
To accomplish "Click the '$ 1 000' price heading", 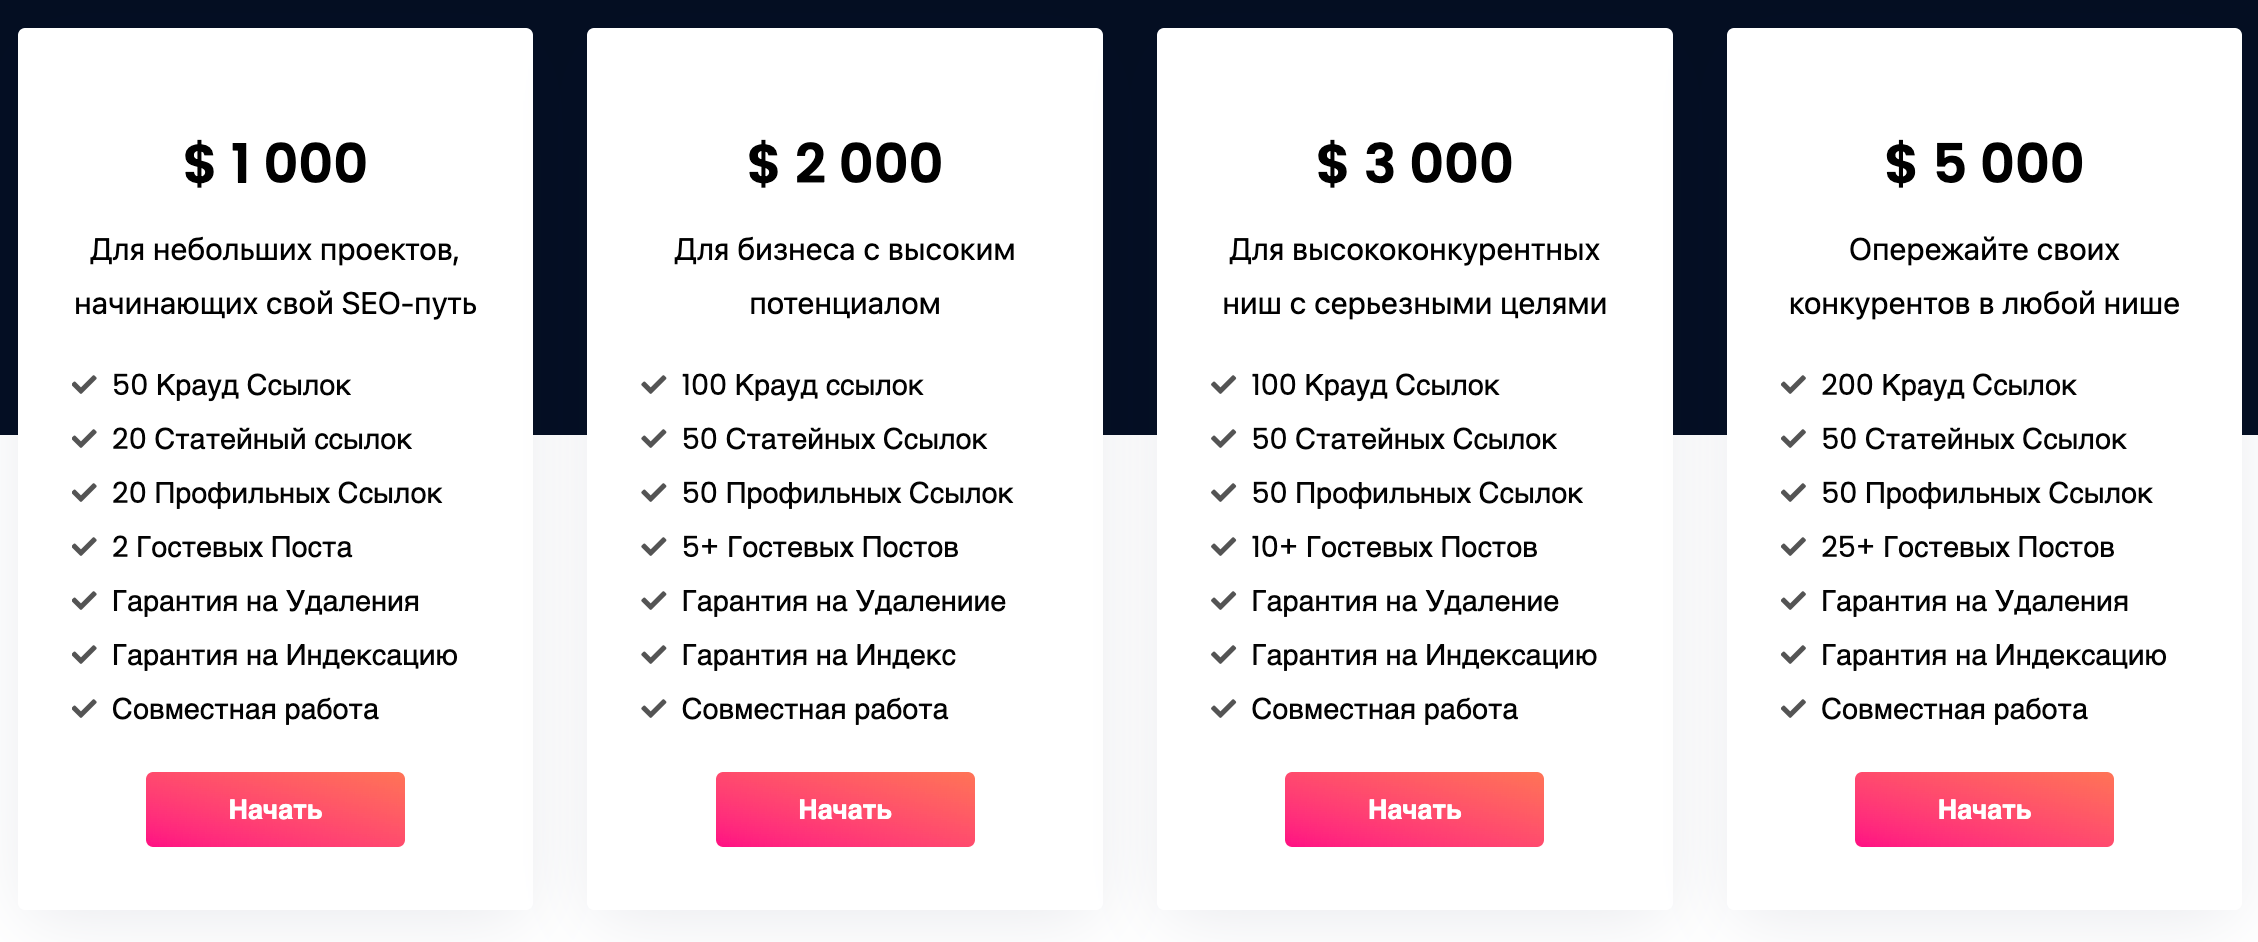I will pyautogui.click(x=275, y=163).
